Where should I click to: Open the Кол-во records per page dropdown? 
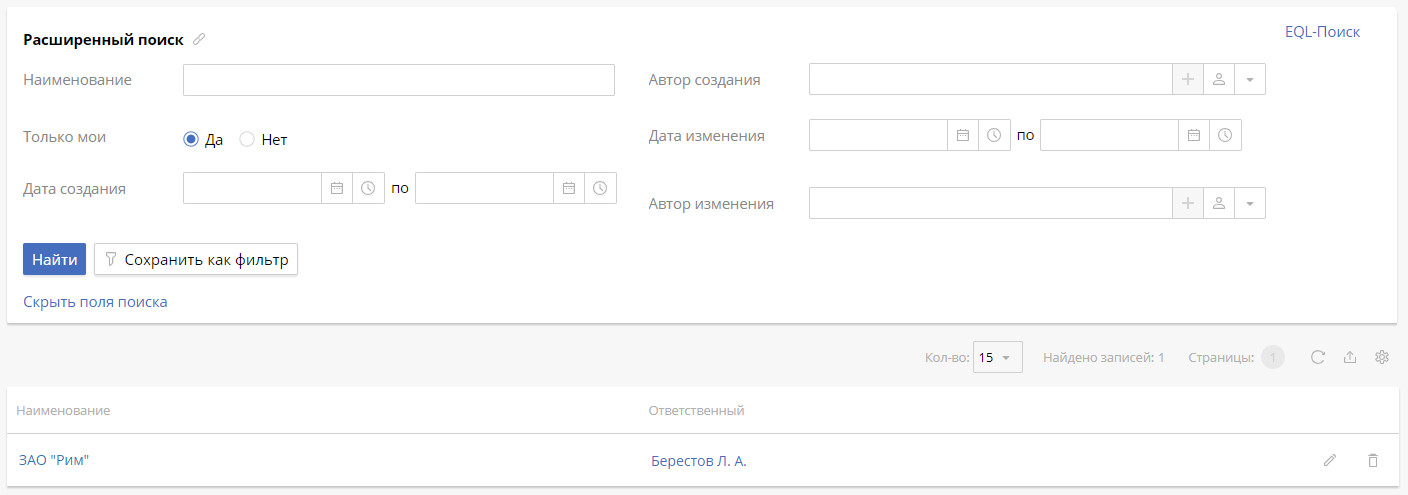(x=997, y=357)
